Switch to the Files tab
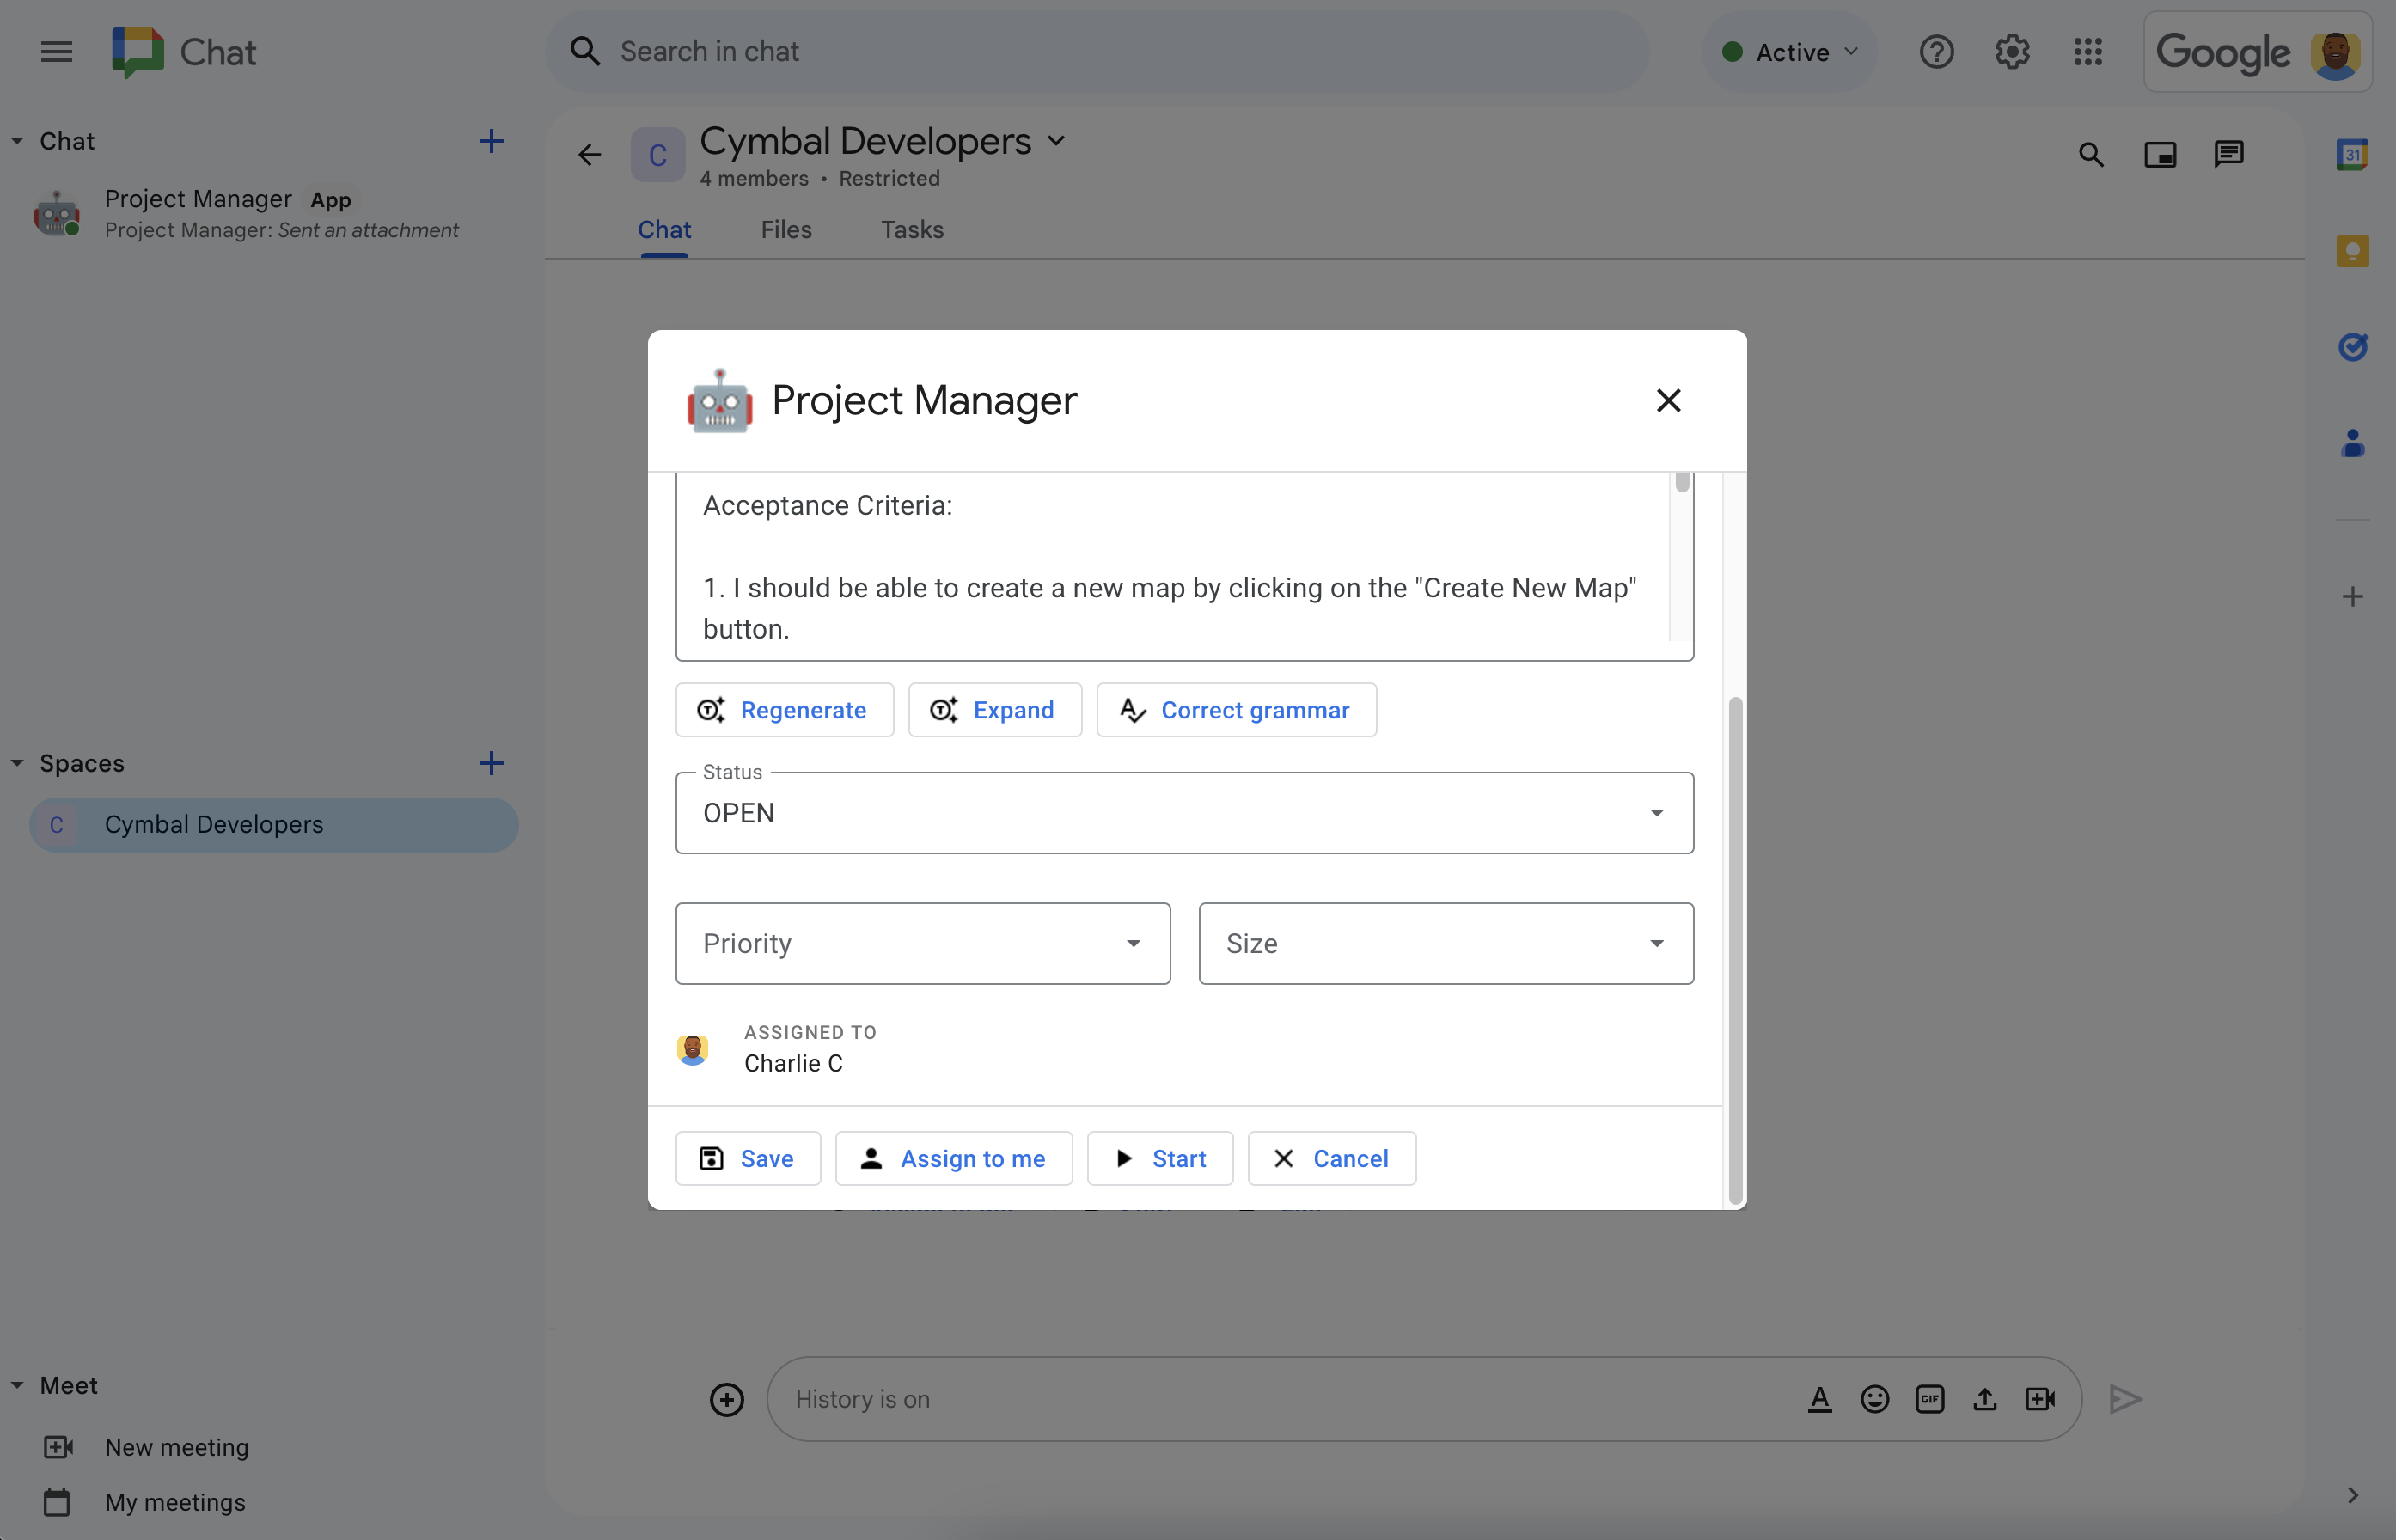 coord(785,229)
